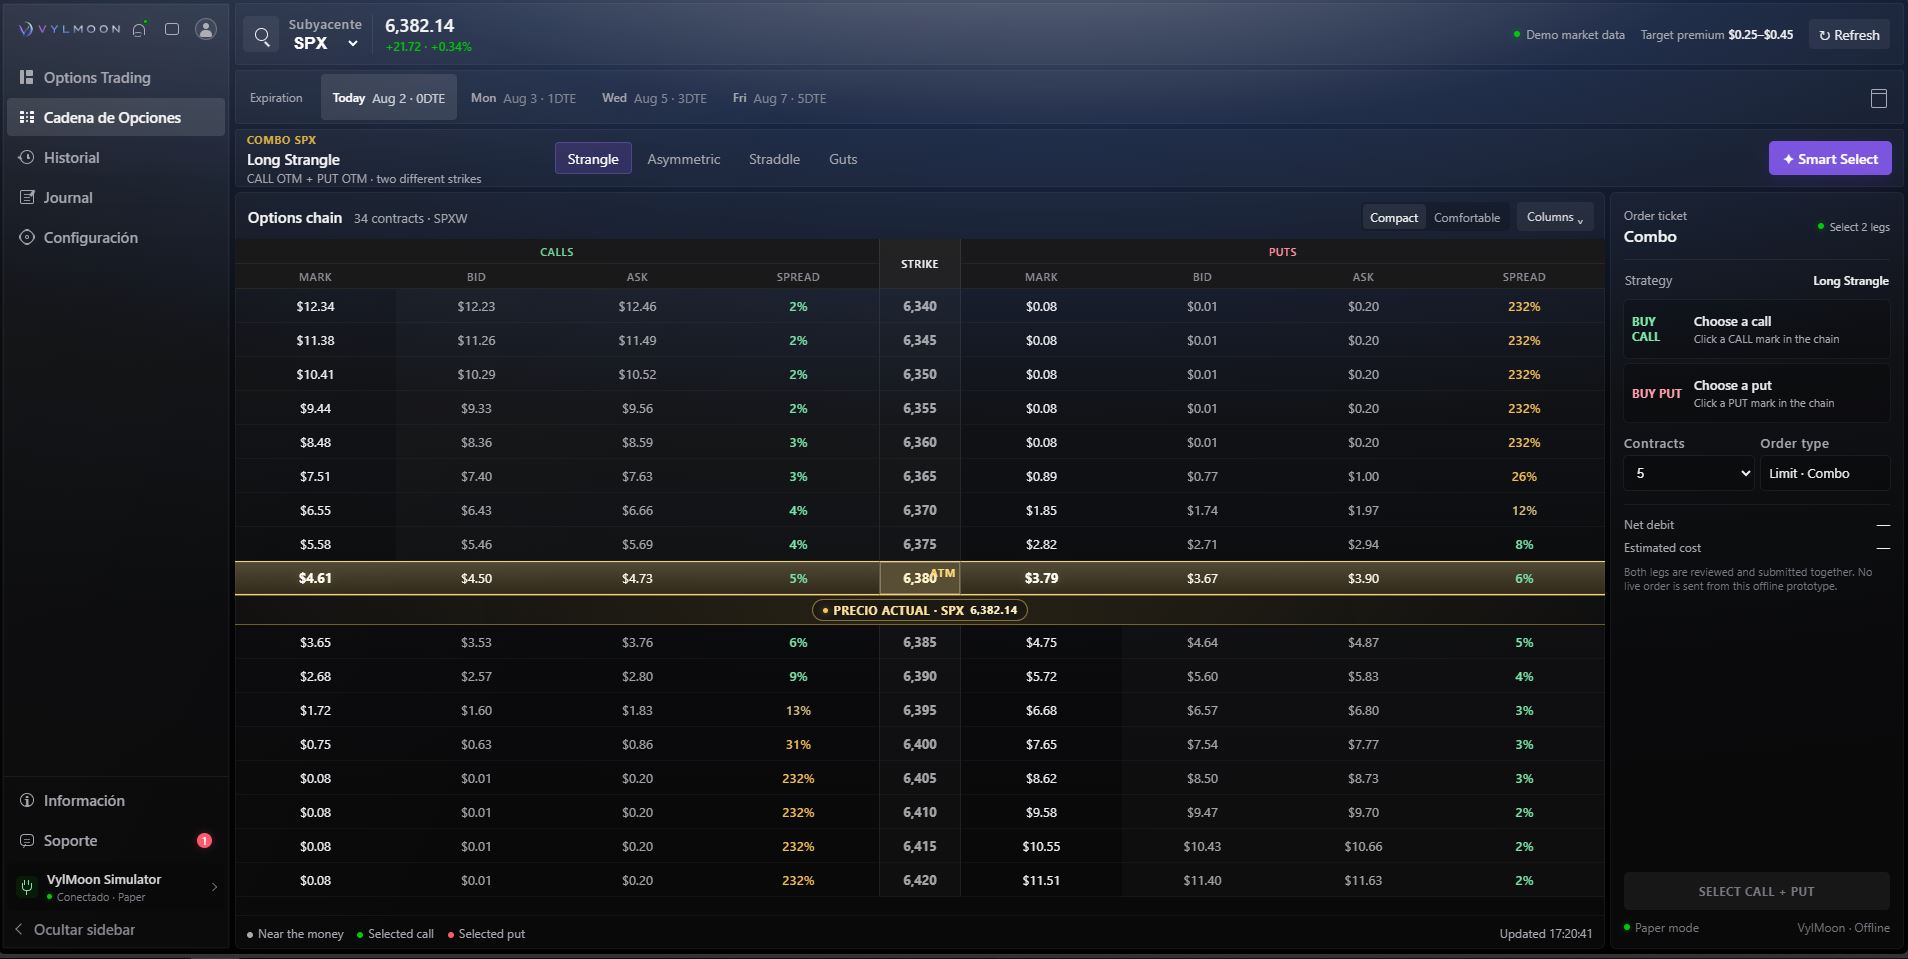Select the $3.79 put mark at strike 6,380
1908x959 pixels.
pyautogui.click(x=1041, y=578)
